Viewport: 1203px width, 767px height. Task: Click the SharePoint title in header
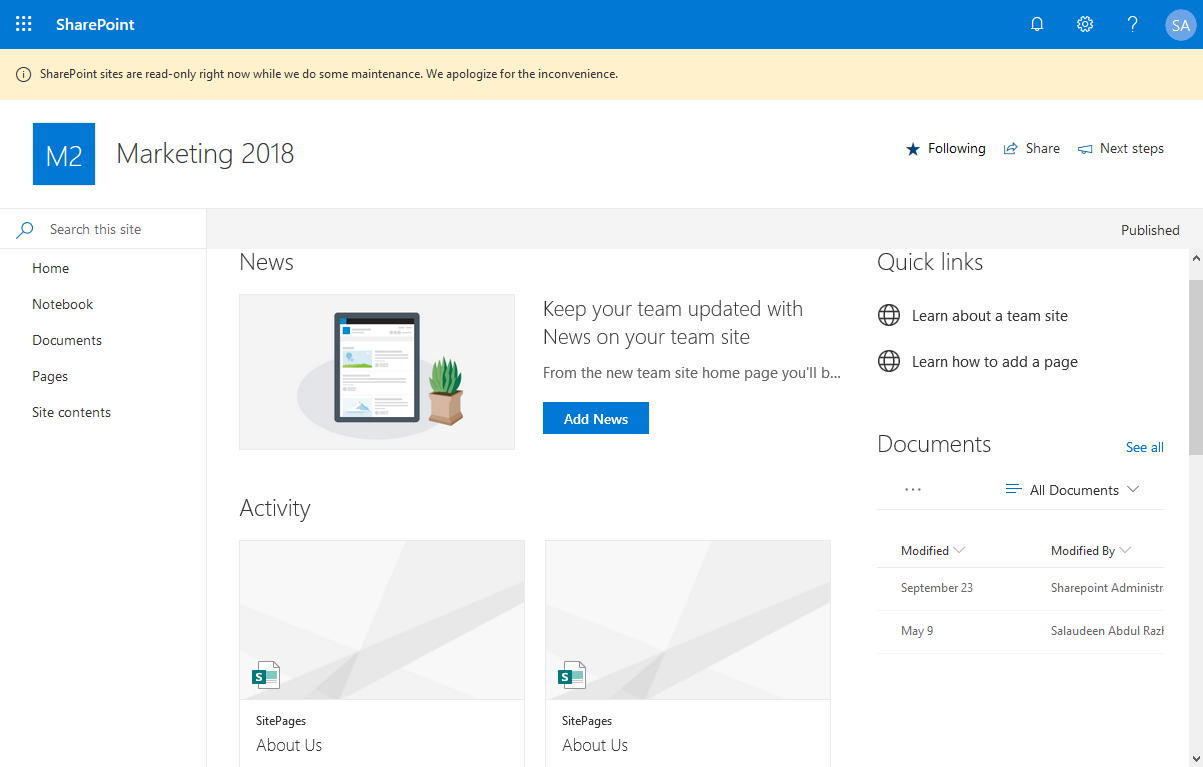(x=96, y=24)
